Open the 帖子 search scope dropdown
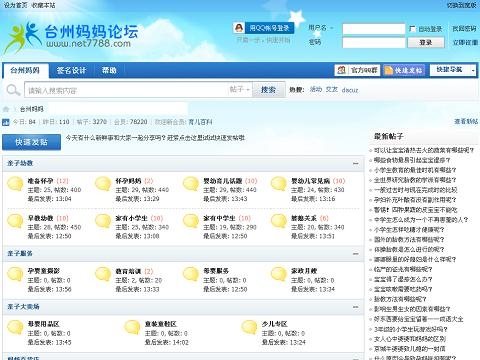The height and width of the screenshot is (360, 480). click(240, 89)
